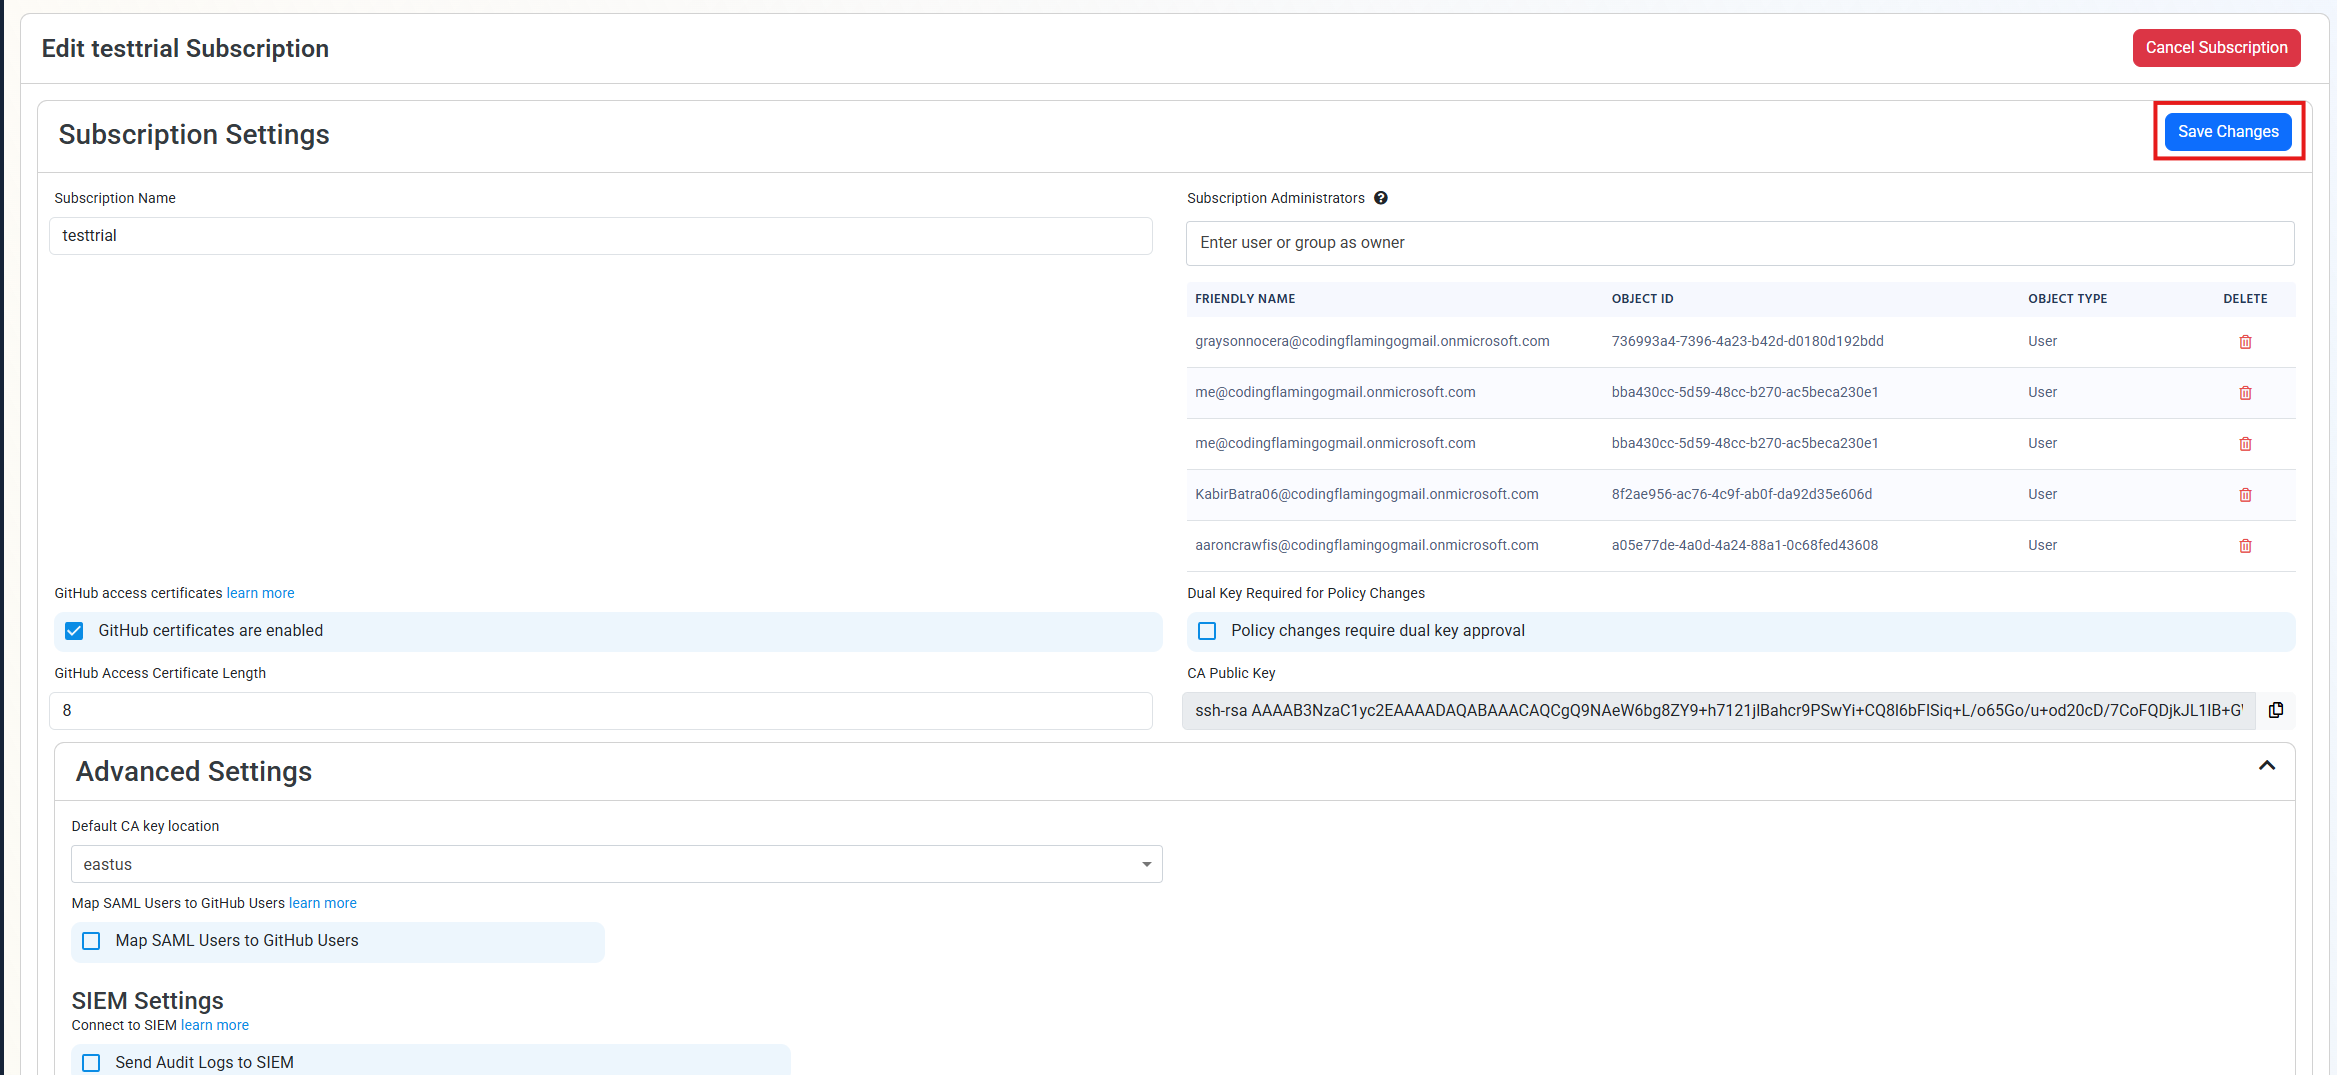Screen dimensions: 2337x1075
Task: Check Map SAML Users to GitHub Users
Action: coord(91,941)
